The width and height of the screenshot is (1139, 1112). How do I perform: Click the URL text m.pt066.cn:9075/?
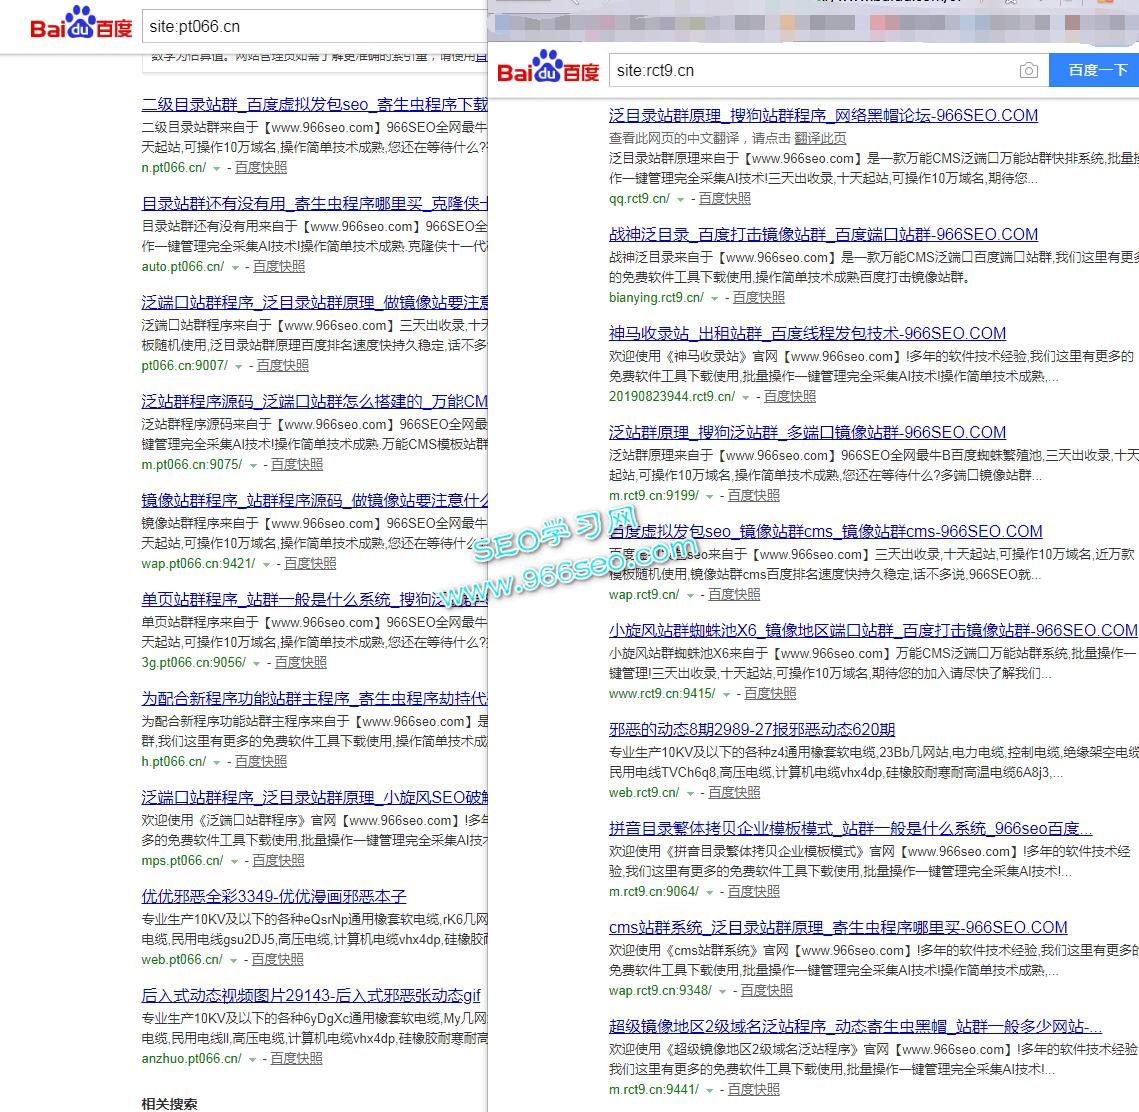click(192, 465)
